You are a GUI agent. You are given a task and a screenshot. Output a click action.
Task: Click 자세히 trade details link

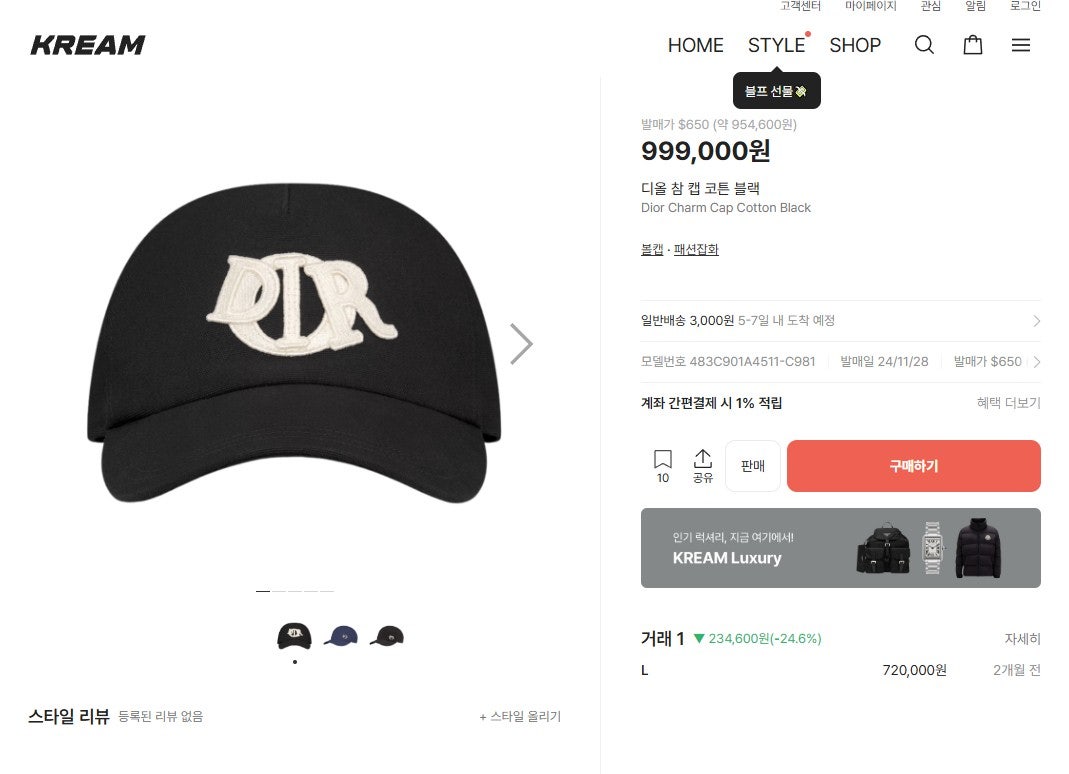click(1022, 639)
